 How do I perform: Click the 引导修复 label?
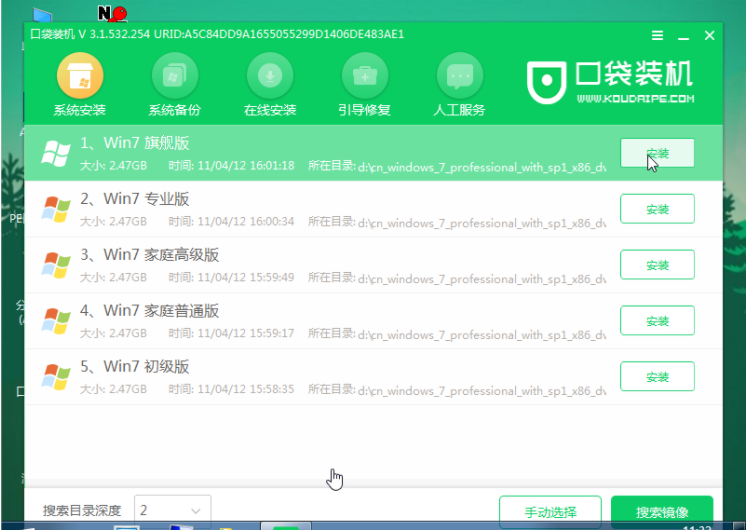pyautogui.click(x=364, y=110)
